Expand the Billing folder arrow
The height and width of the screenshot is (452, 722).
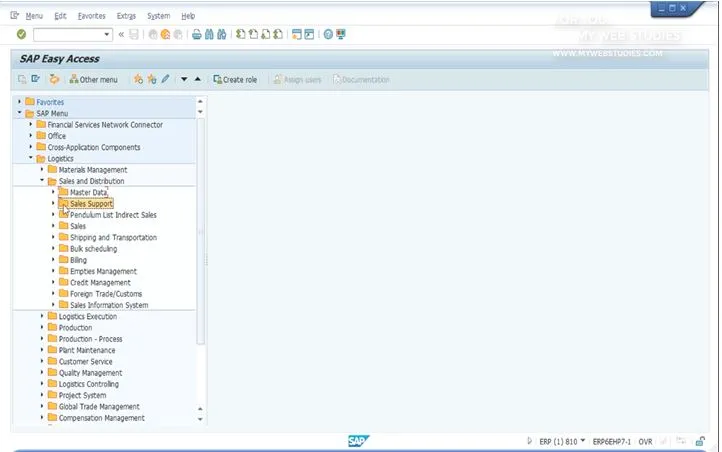point(53,260)
